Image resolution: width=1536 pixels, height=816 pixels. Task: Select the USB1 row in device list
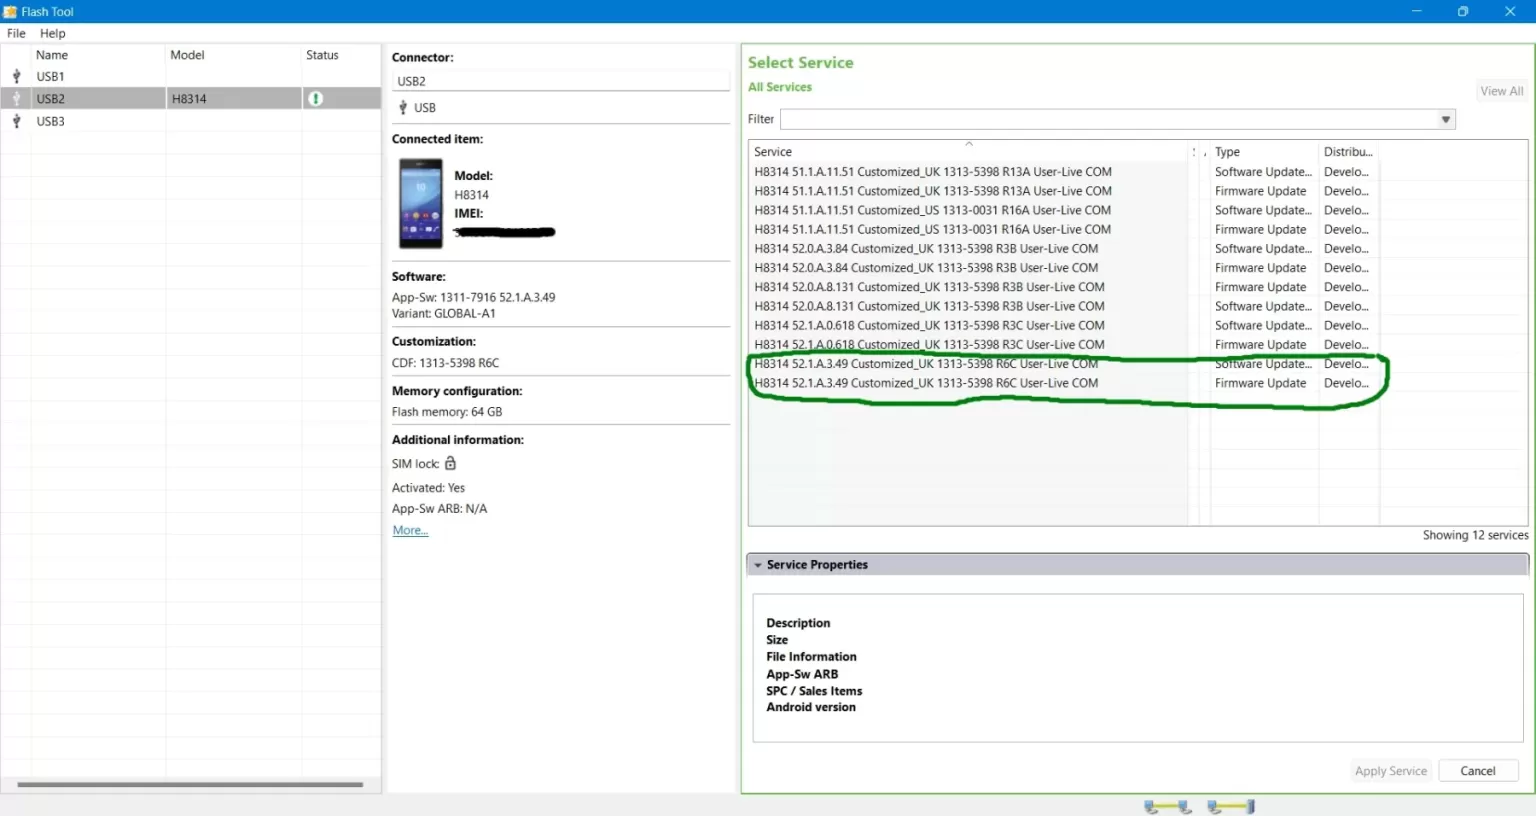point(190,76)
